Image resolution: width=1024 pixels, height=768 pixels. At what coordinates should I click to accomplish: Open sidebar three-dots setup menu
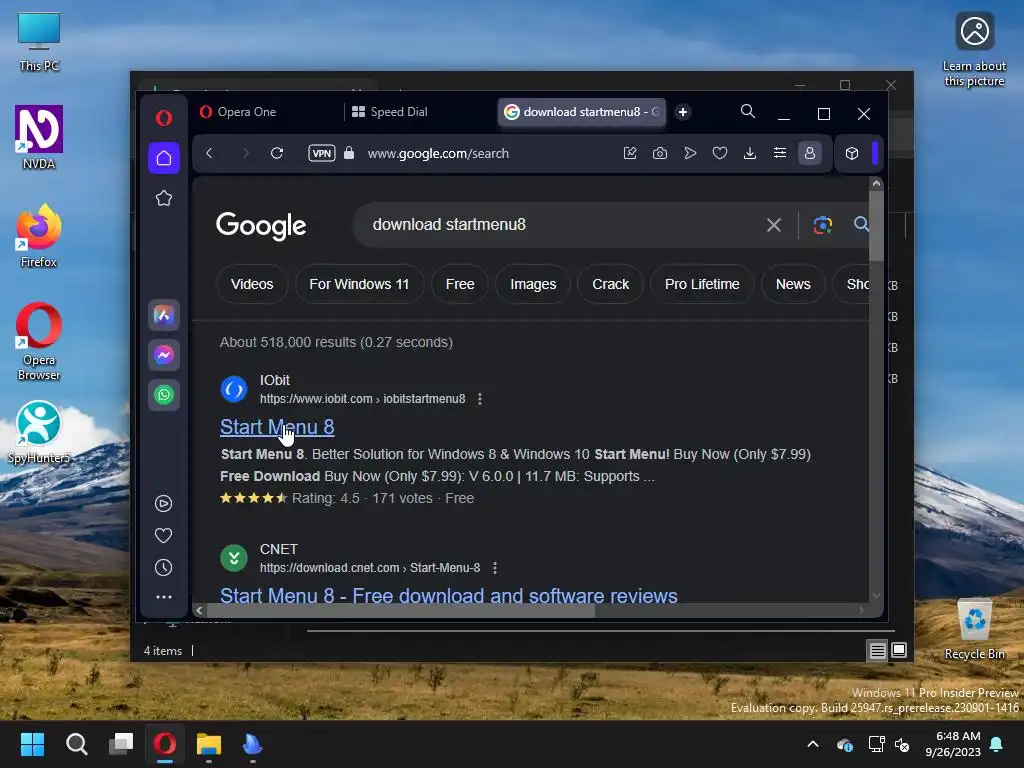[x=163, y=597]
